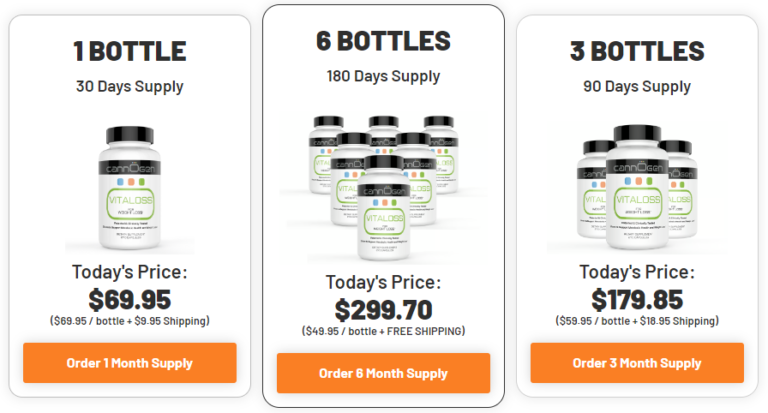768x413 pixels.
Task: Click Today's Price label in the 6 bottles card
Action: click(383, 281)
